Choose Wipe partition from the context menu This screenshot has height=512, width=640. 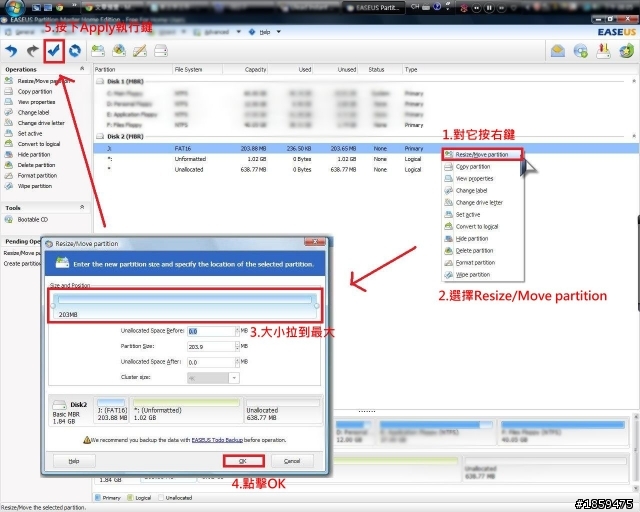[x=473, y=275]
